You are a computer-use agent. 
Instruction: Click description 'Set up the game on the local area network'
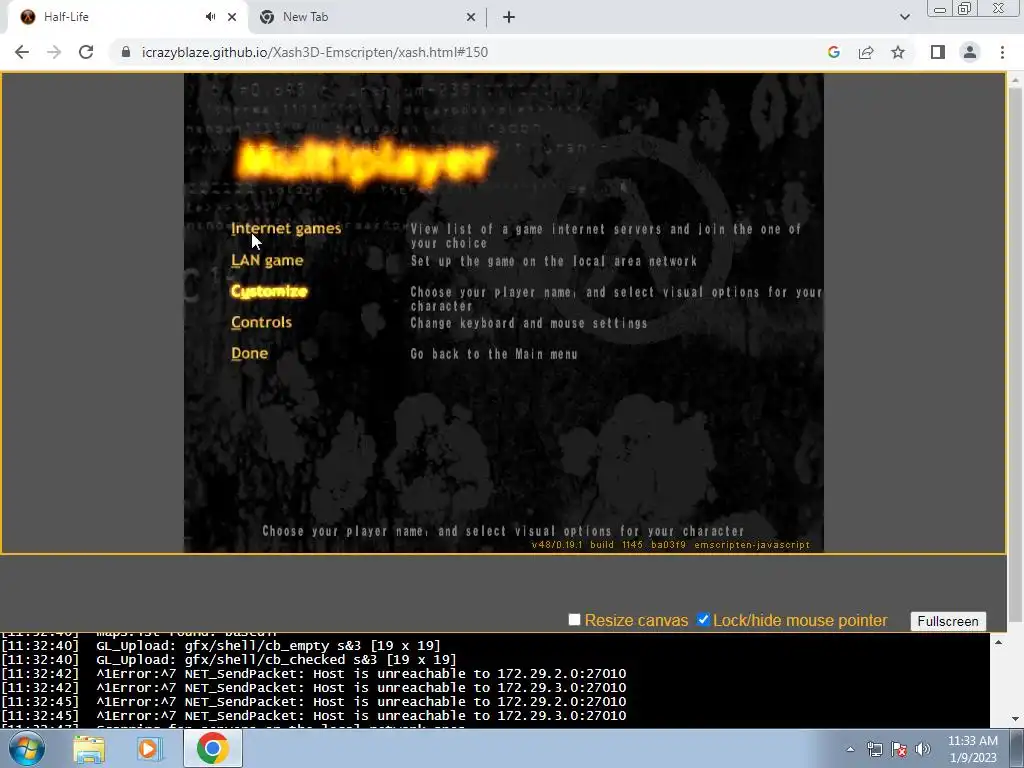(x=553, y=261)
